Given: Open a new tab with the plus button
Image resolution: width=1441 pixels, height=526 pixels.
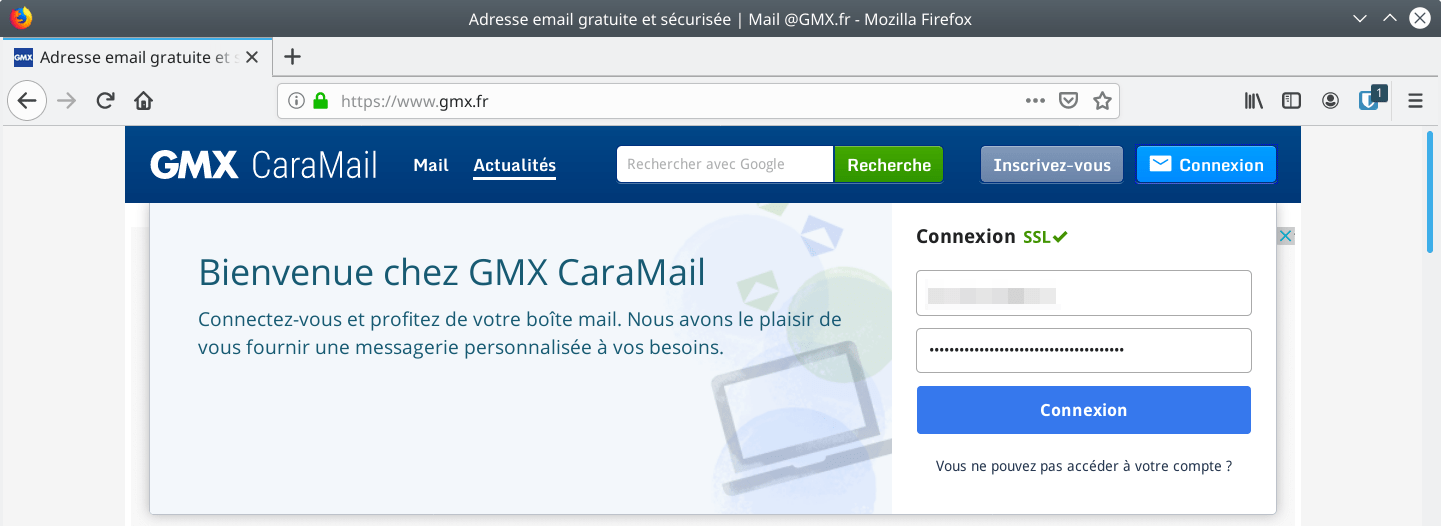Looking at the screenshot, I should coord(292,57).
